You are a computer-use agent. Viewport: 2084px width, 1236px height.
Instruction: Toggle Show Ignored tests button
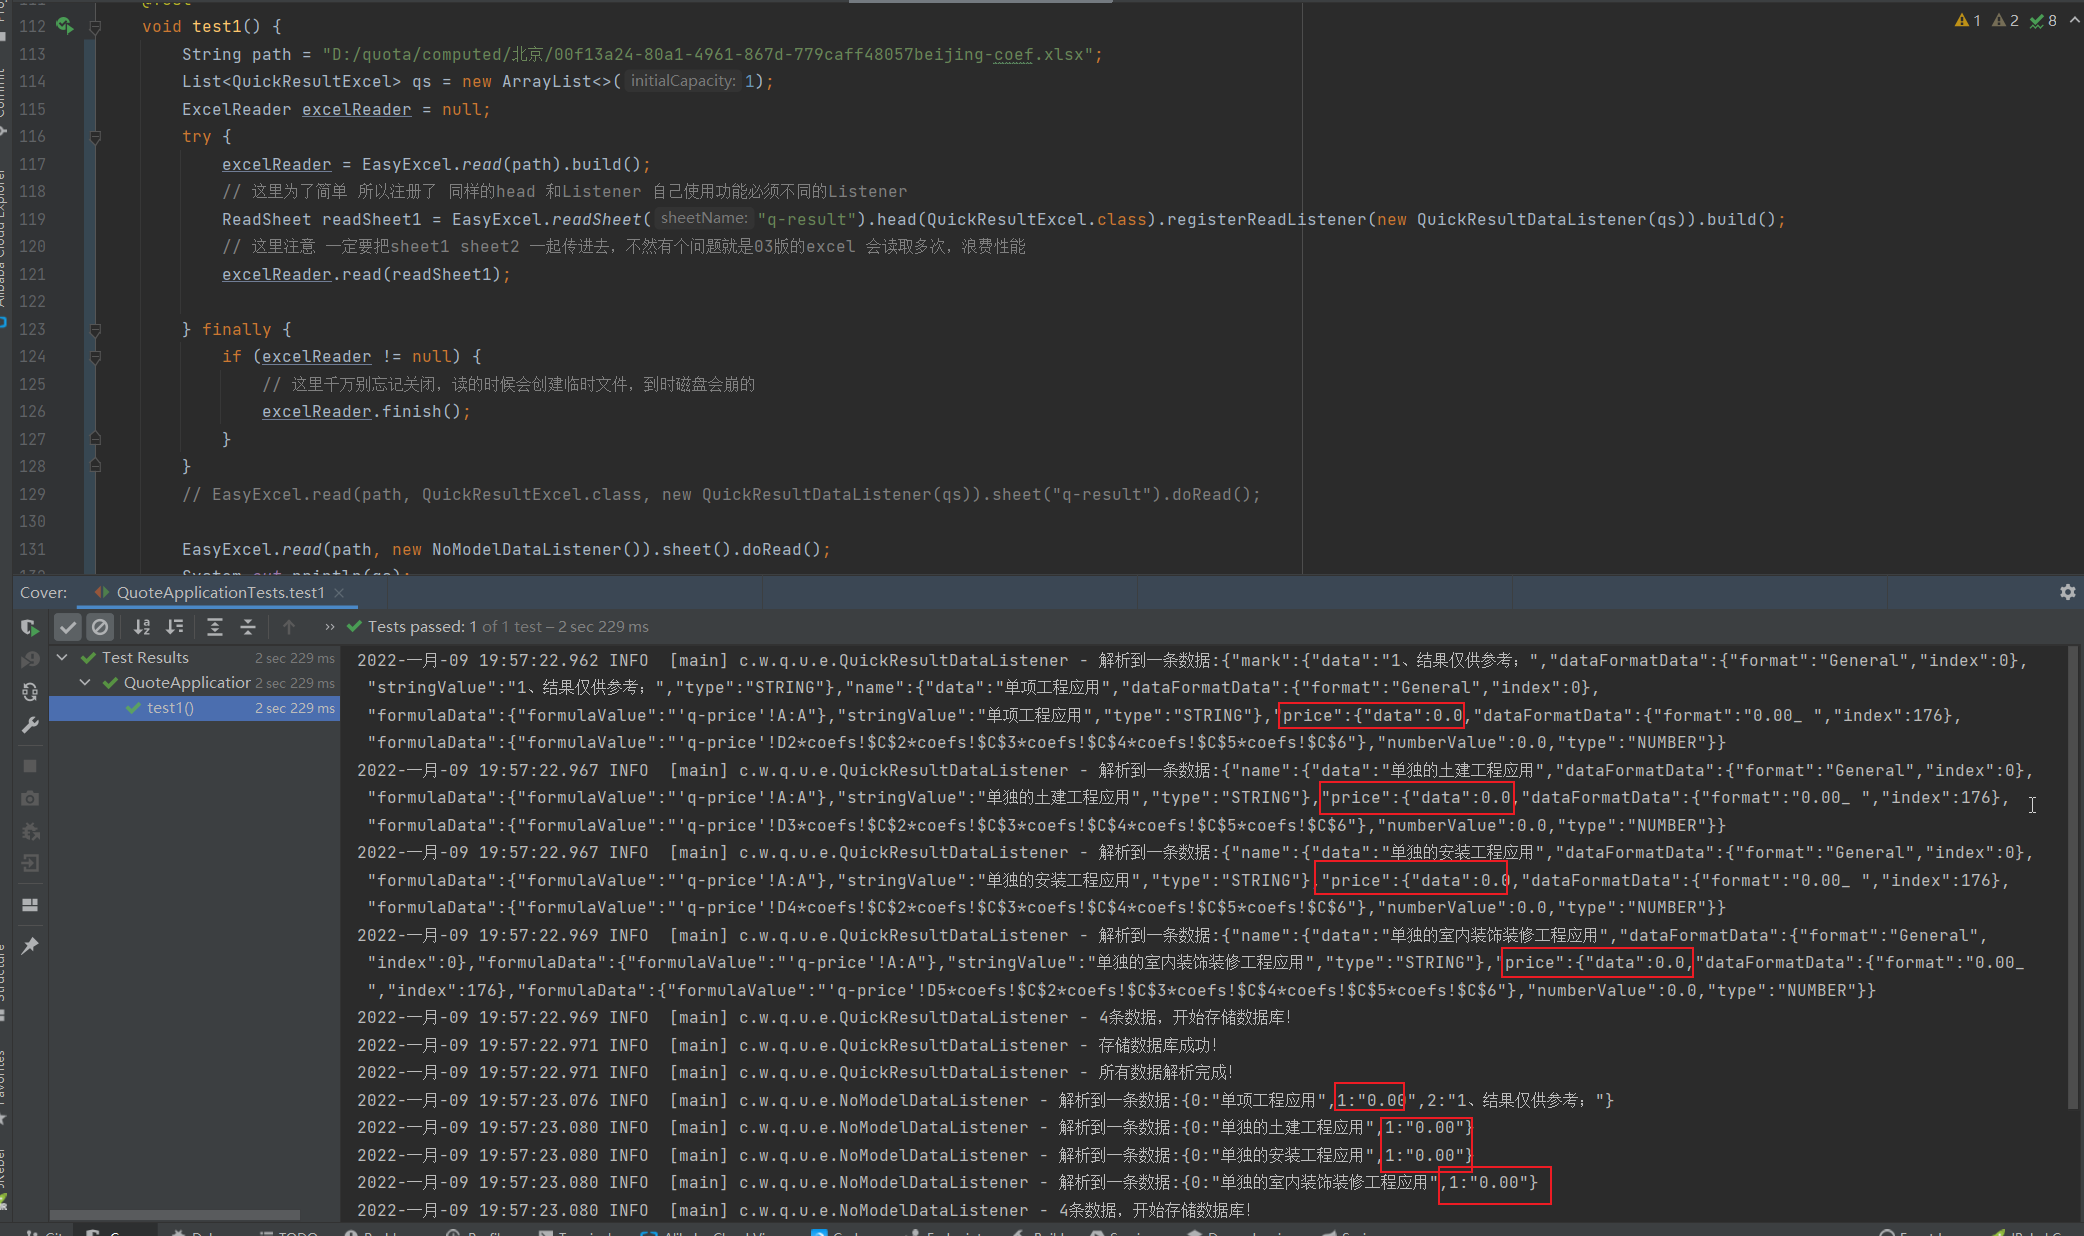coord(100,627)
